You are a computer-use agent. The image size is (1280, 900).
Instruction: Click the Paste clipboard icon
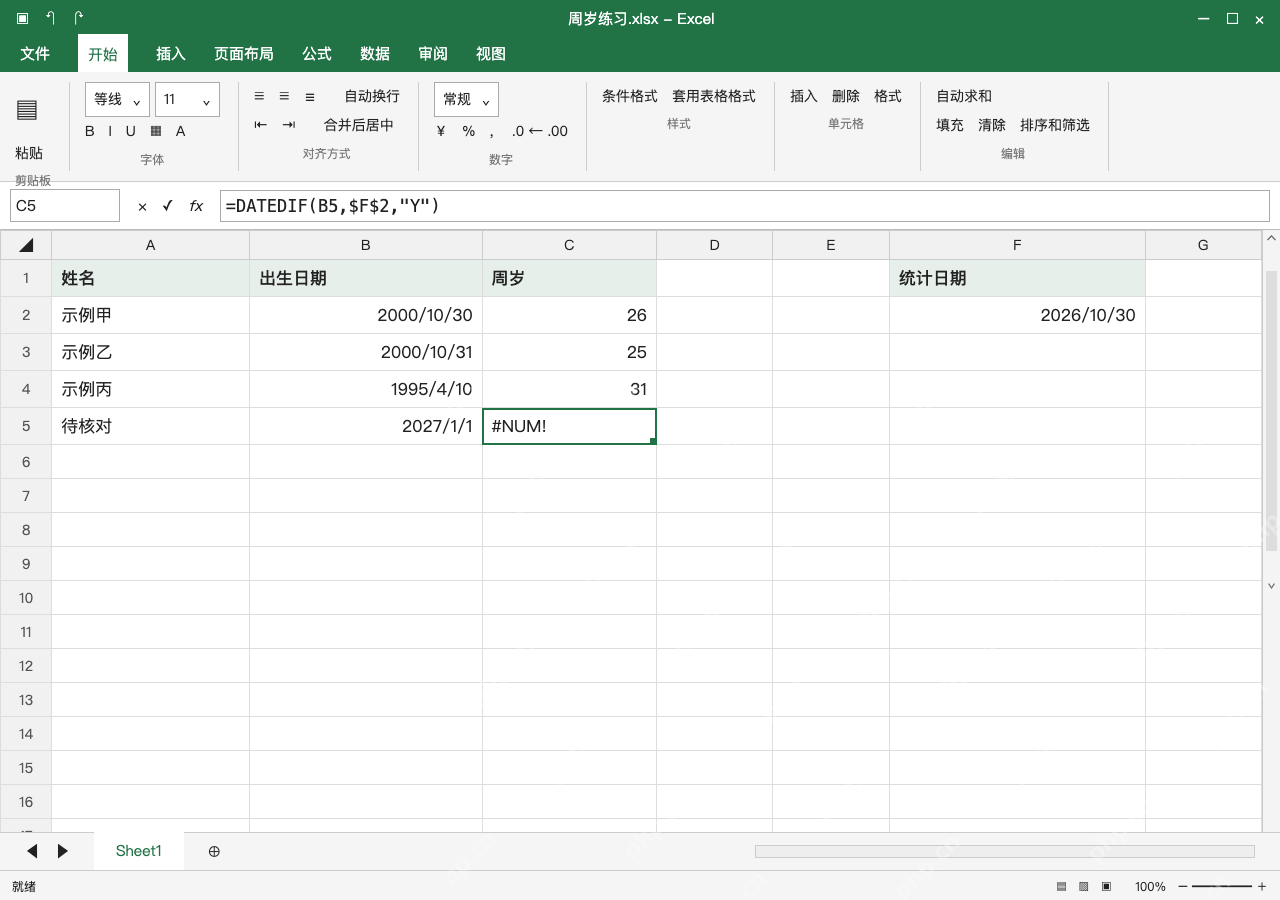tap(27, 110)
